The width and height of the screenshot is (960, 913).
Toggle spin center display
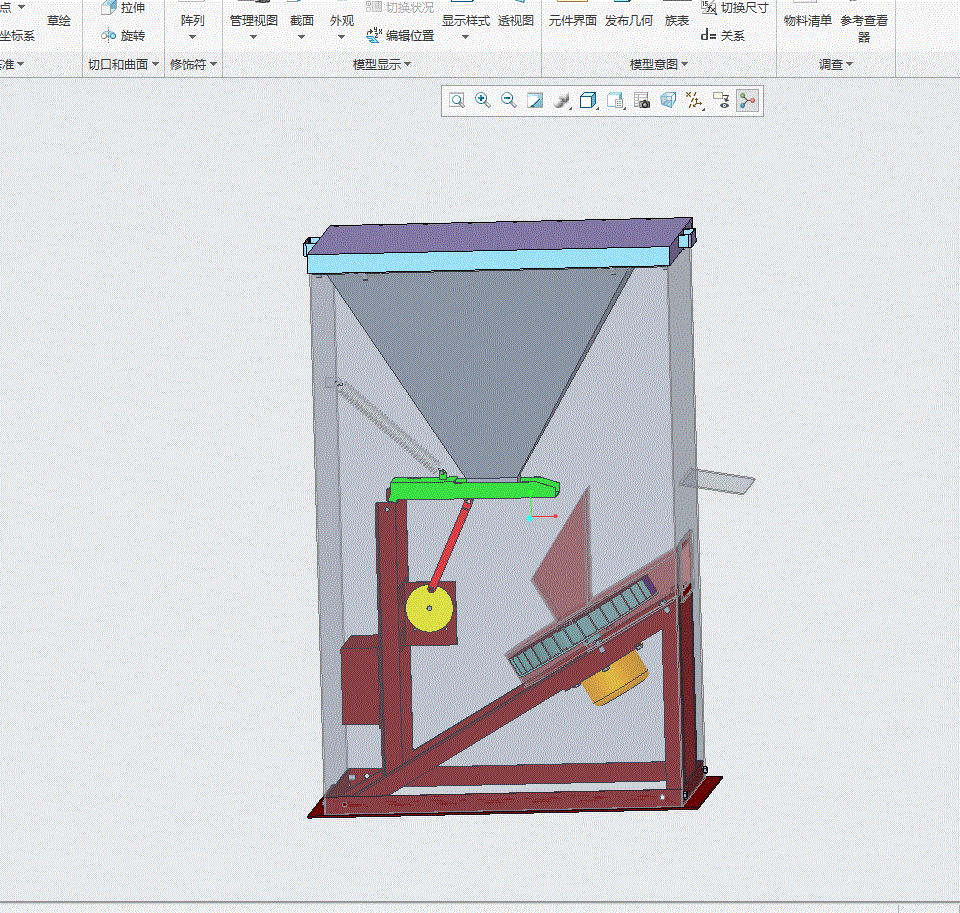(x=748, y=100)
